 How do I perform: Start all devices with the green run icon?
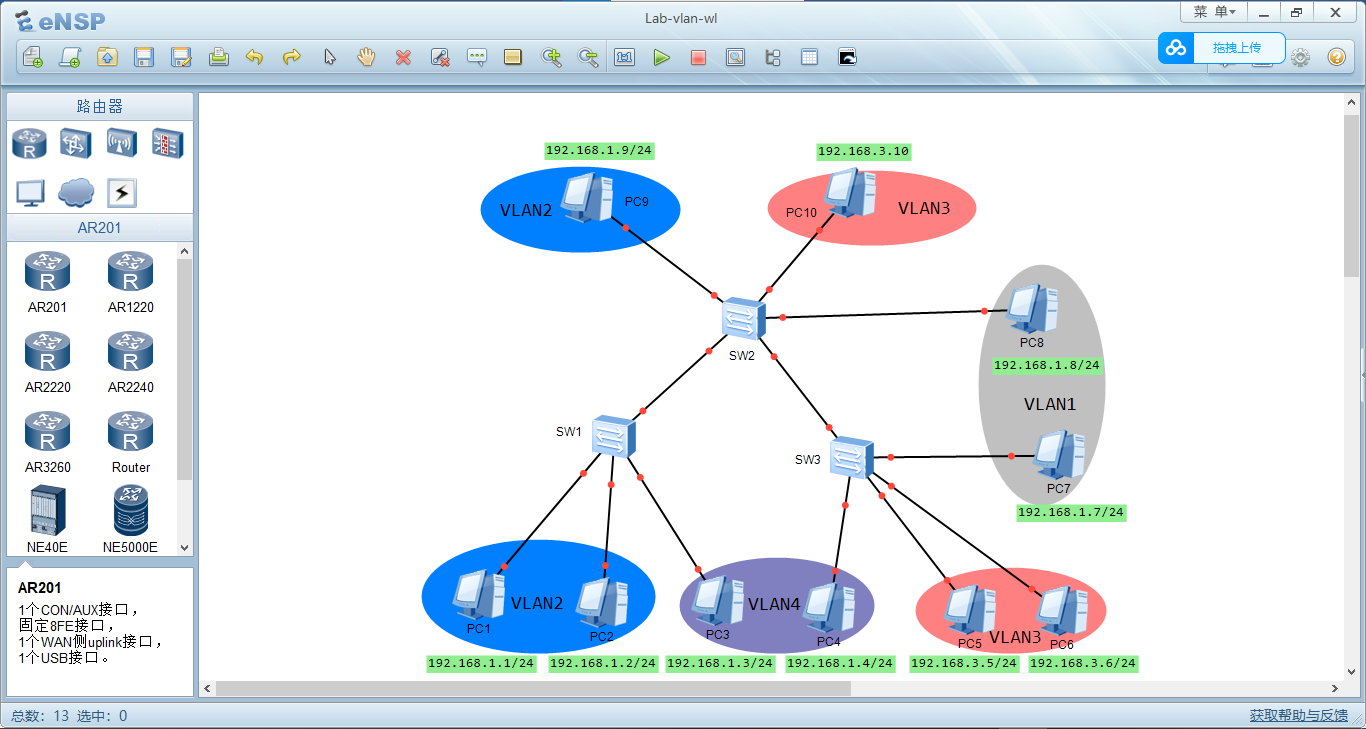[x=662, y=57]
